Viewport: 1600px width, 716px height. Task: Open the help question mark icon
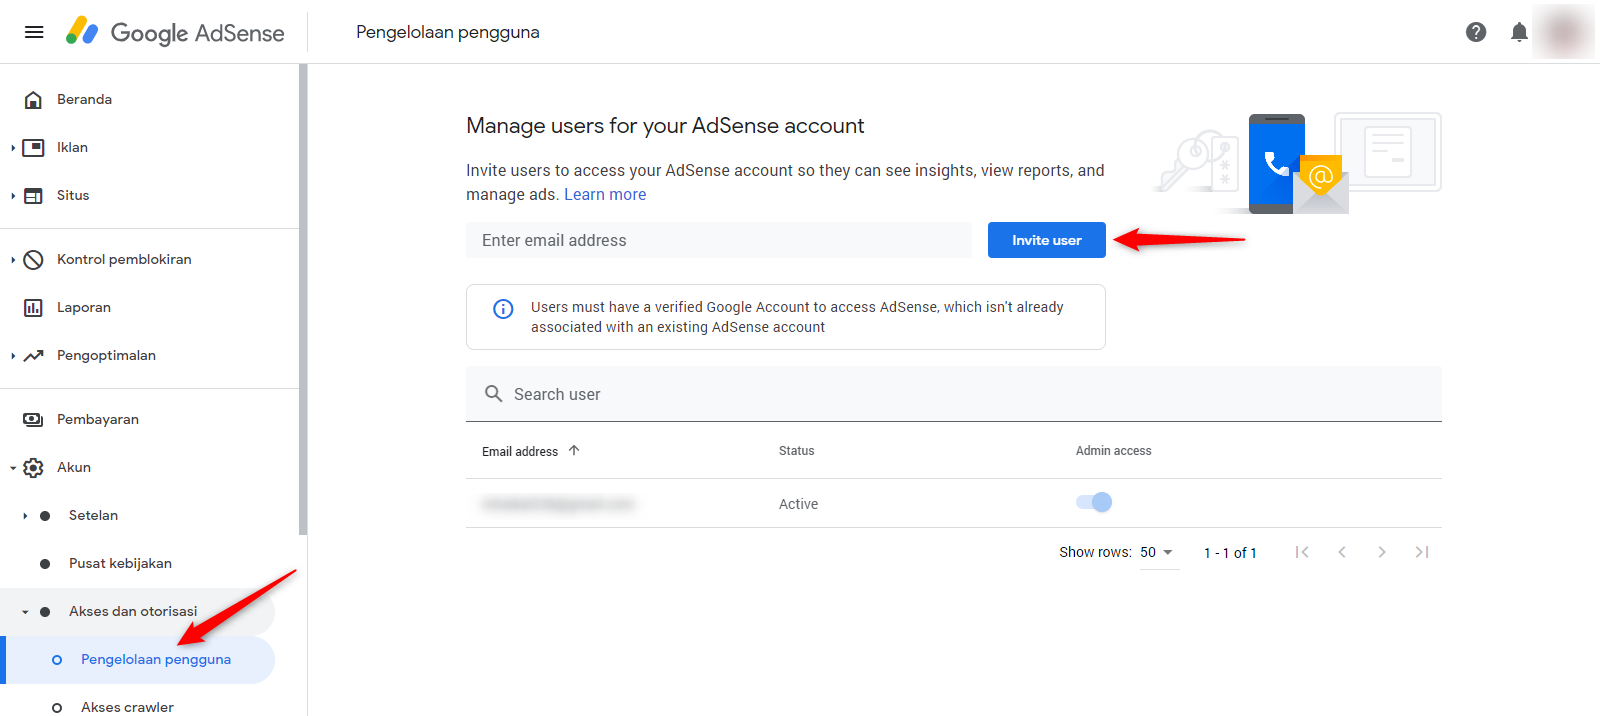point(1476,32)
